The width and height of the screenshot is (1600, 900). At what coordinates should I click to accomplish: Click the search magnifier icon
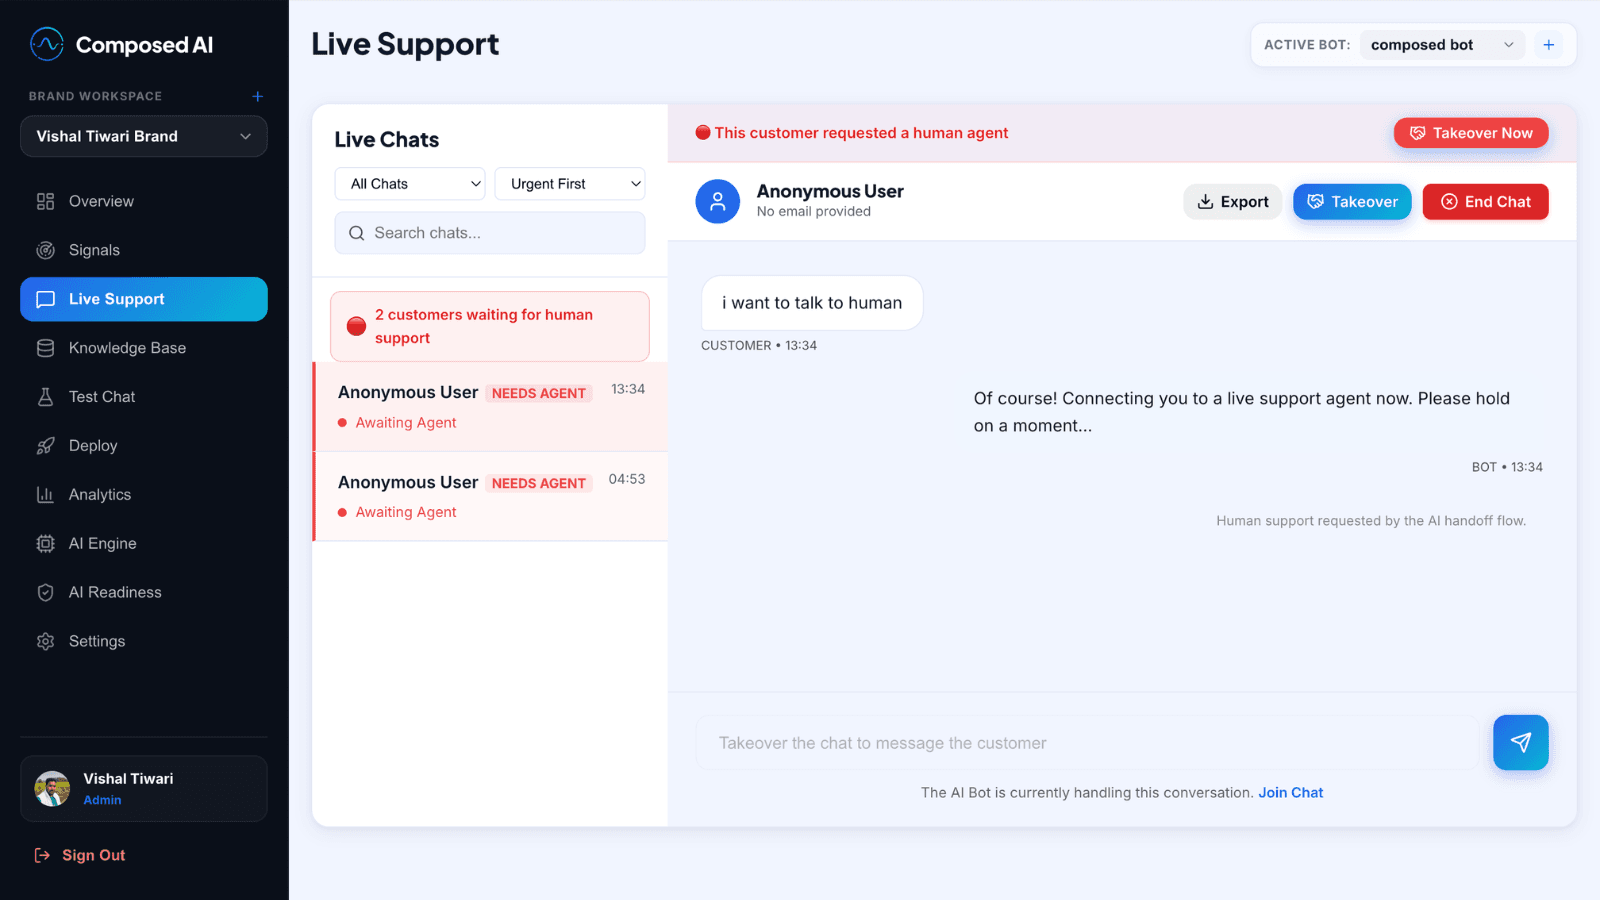pyautogui.click(x=356, y=233)
